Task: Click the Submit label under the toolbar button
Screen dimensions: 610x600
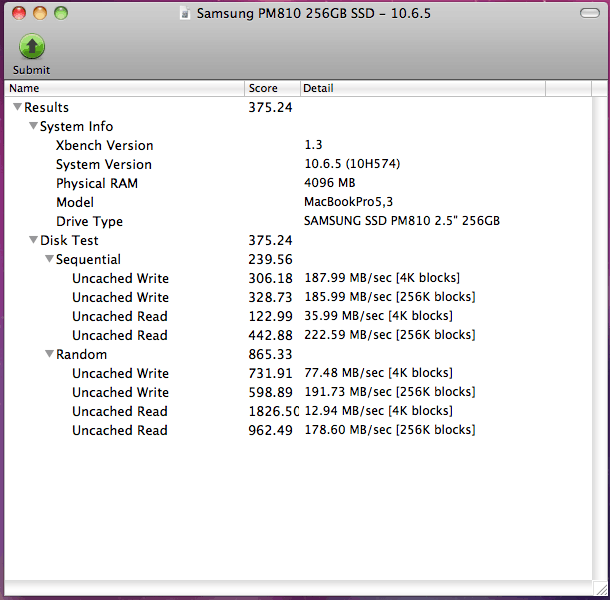Action: click(x=31, y=70)
